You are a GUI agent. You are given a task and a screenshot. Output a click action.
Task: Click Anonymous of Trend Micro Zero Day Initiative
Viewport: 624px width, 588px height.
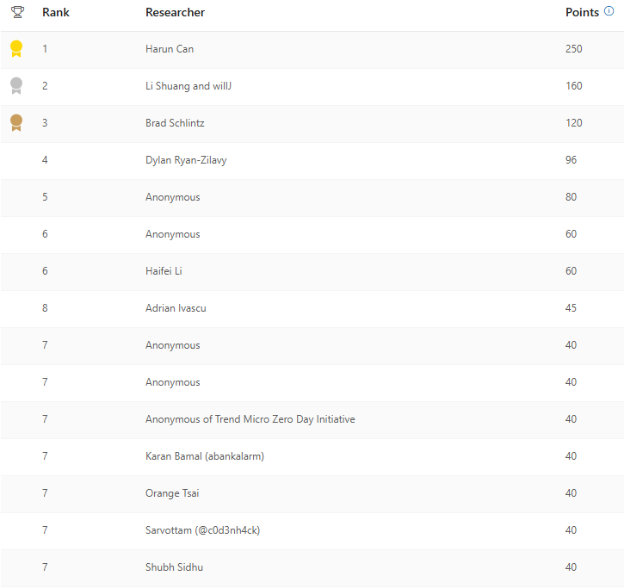(x=250, y=419)
